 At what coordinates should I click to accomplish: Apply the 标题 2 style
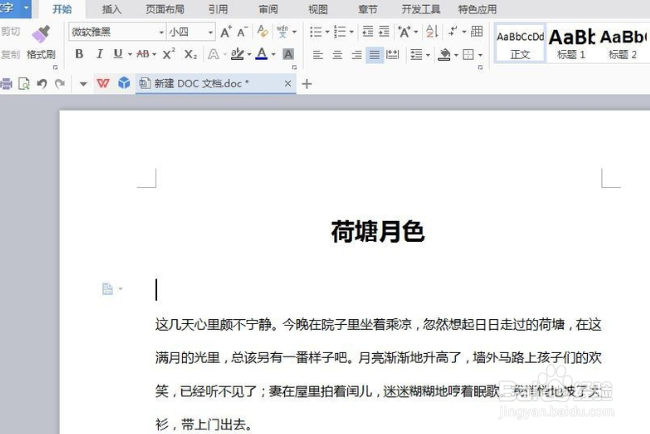623,44
